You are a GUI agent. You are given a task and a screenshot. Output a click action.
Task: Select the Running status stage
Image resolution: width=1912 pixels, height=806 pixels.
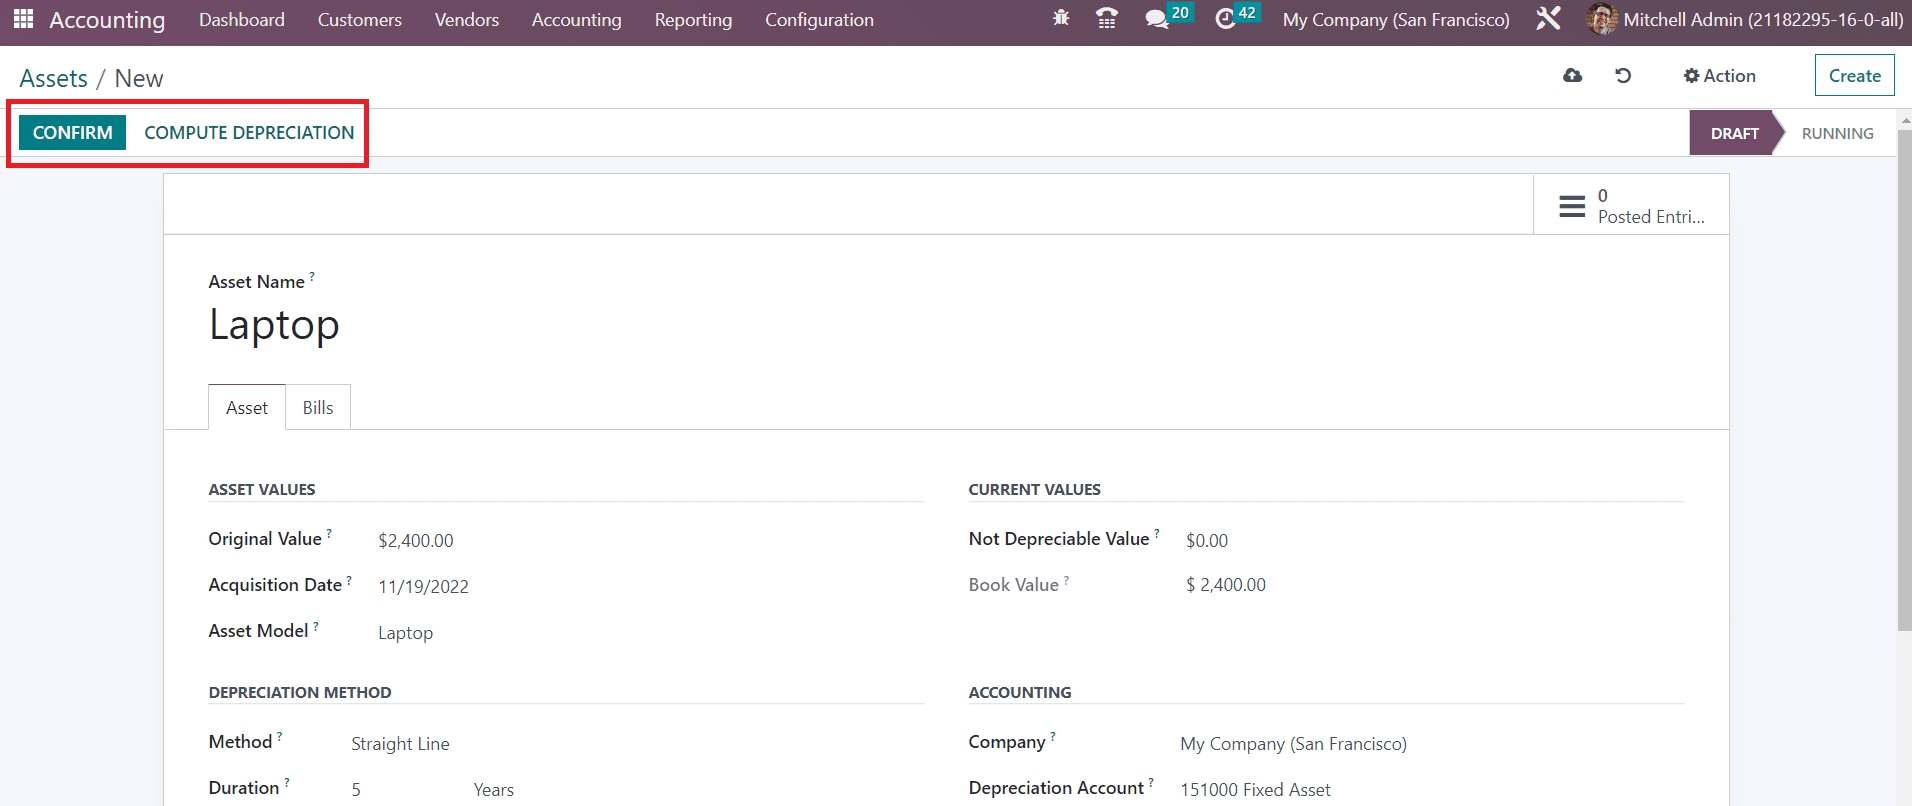(x=1837, y=134)
